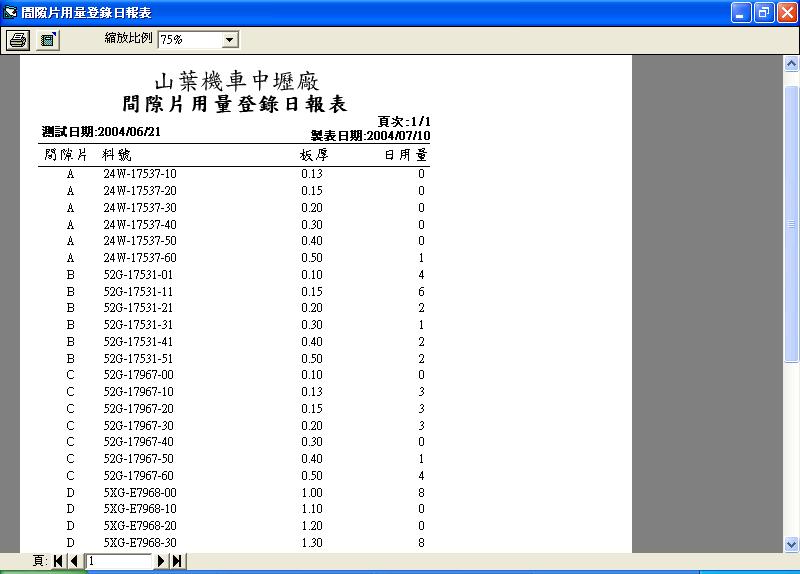Click thickness 1.00 in 5XG-E7968-00 row
The image size is (800, 574).
point(312,492)
